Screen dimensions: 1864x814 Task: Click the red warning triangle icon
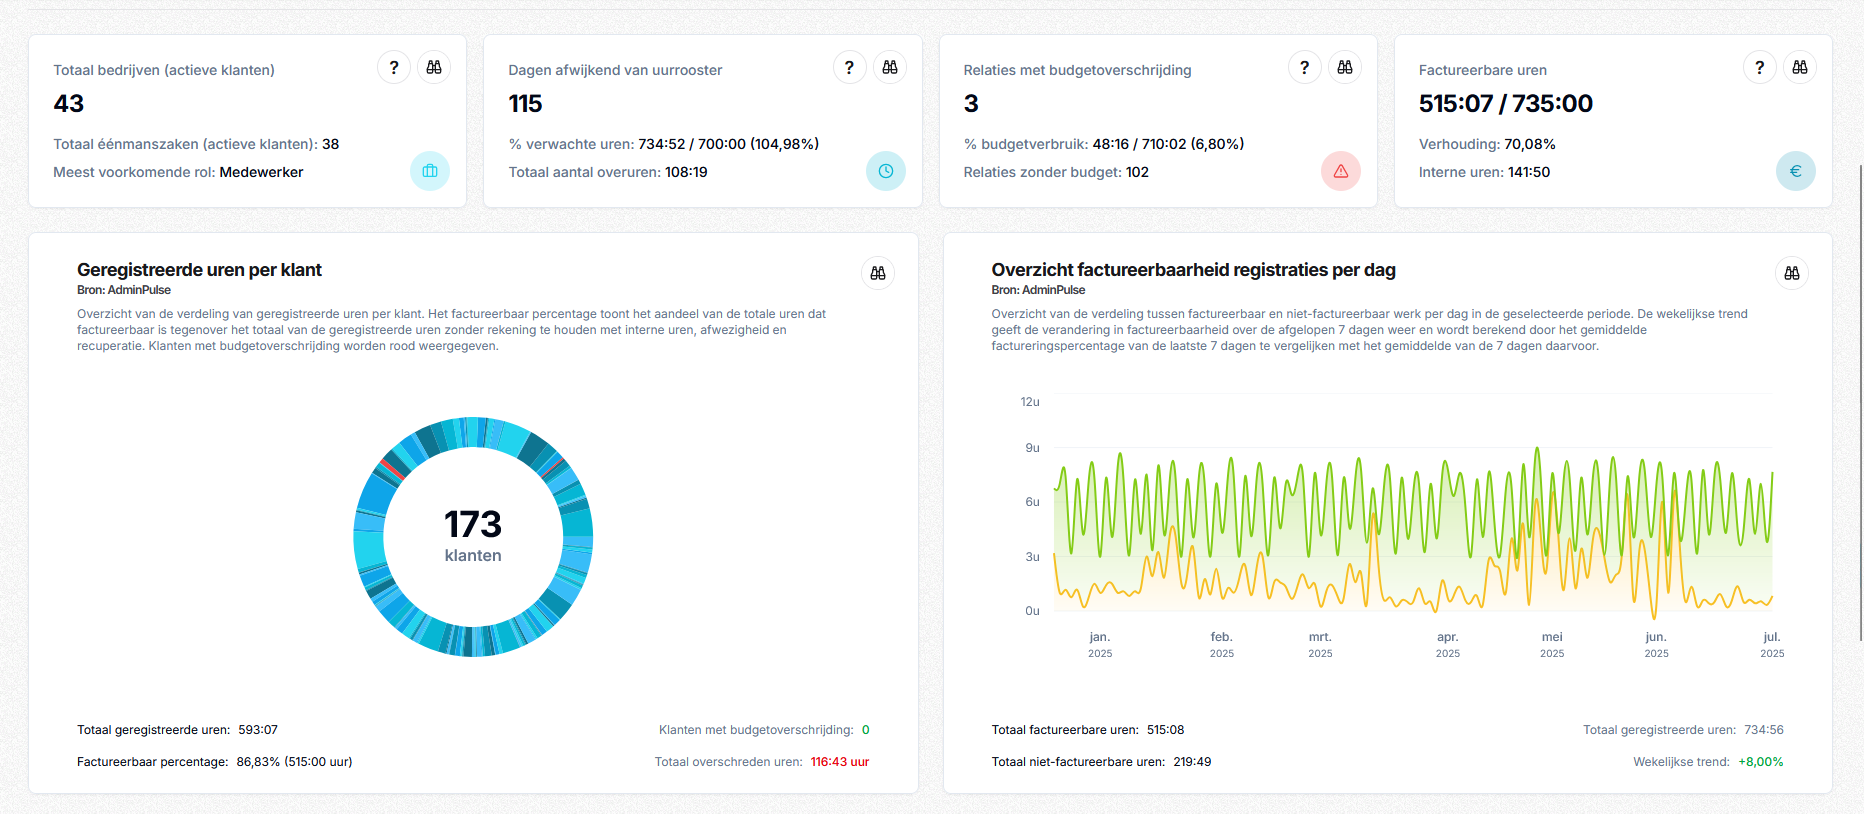(x=1341, y=171)
